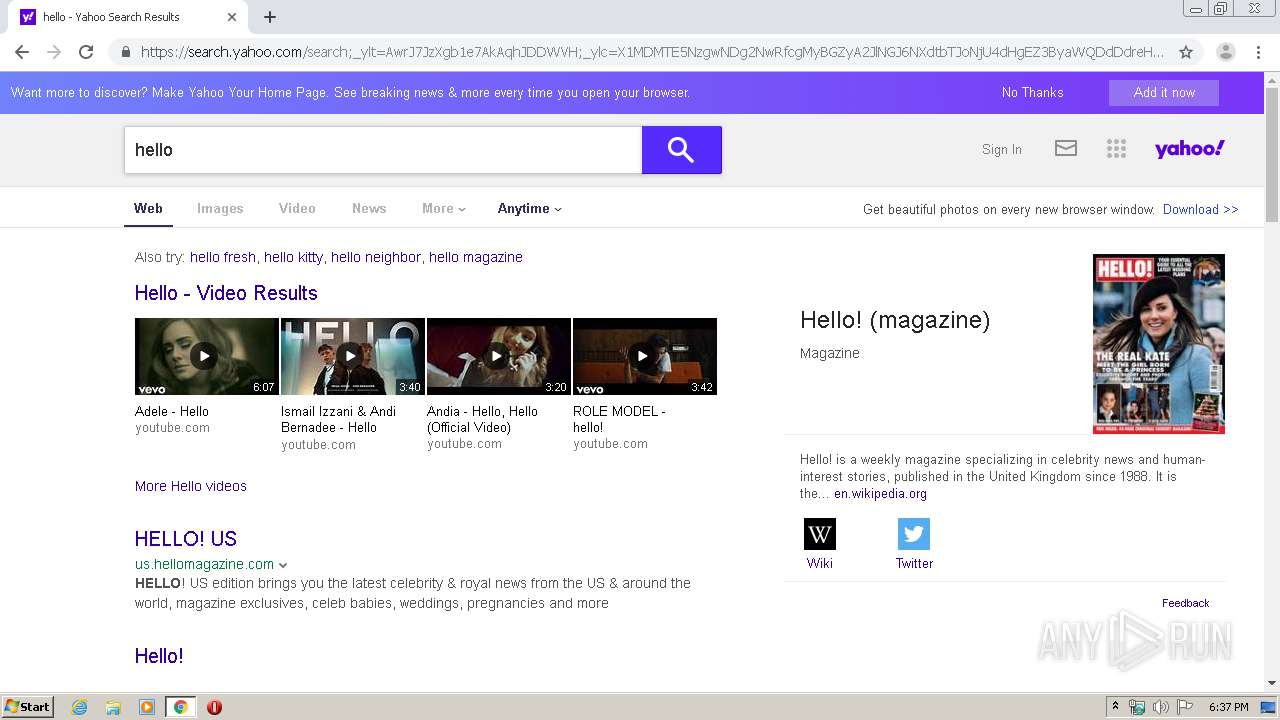Go to the Yahoo logo homepage
The image size is (1280, 720).
(x=1189, y=149)
